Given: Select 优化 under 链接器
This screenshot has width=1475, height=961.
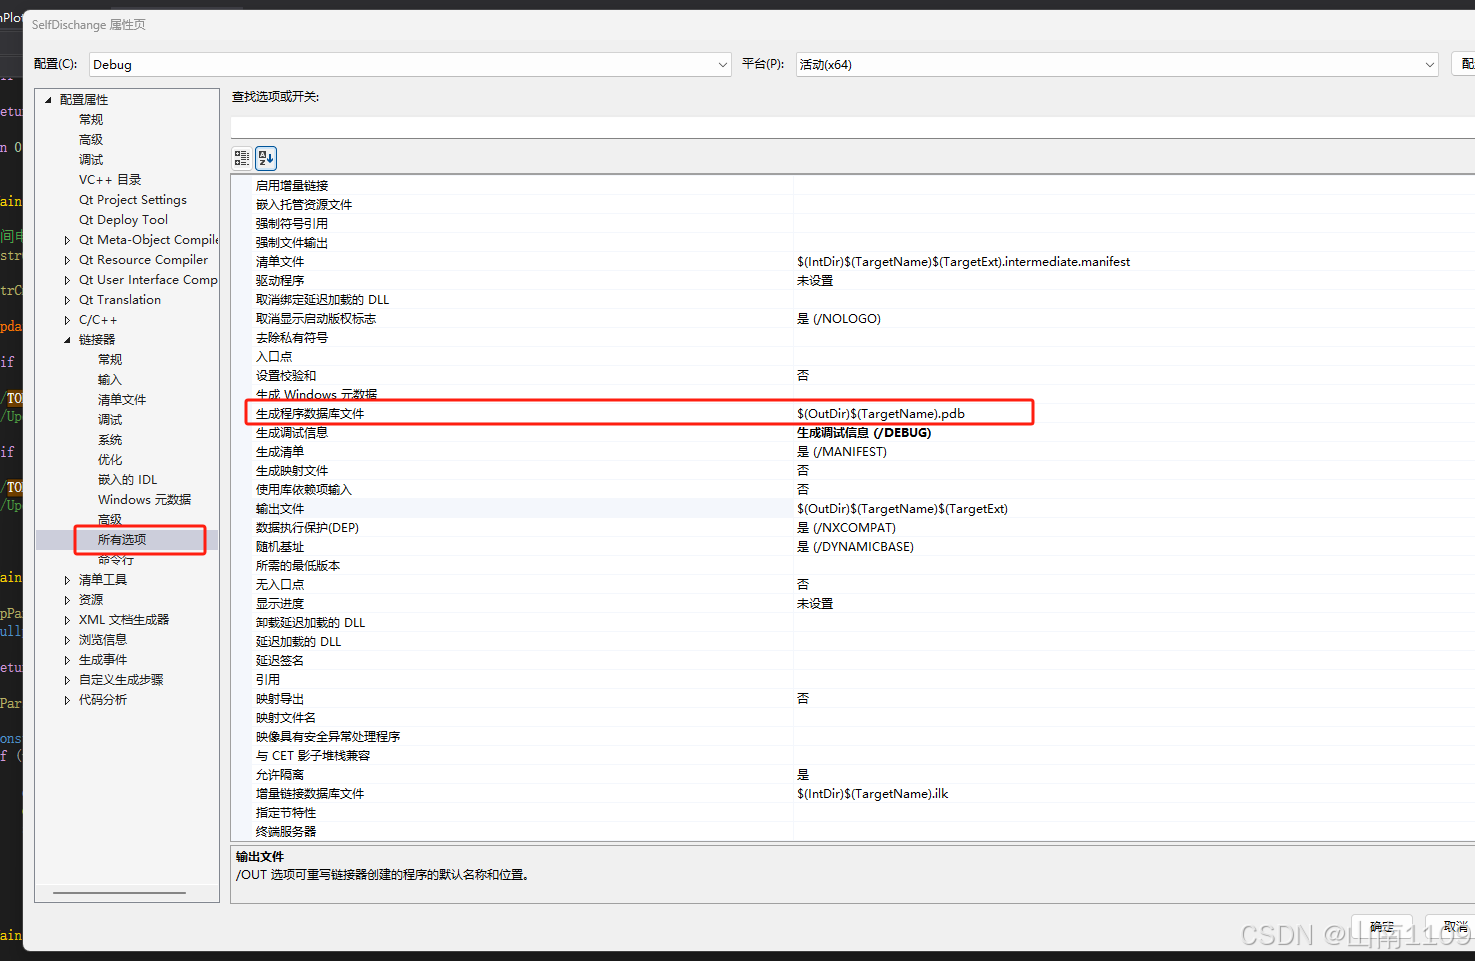Looking at the screenshot, I should 110,460.
